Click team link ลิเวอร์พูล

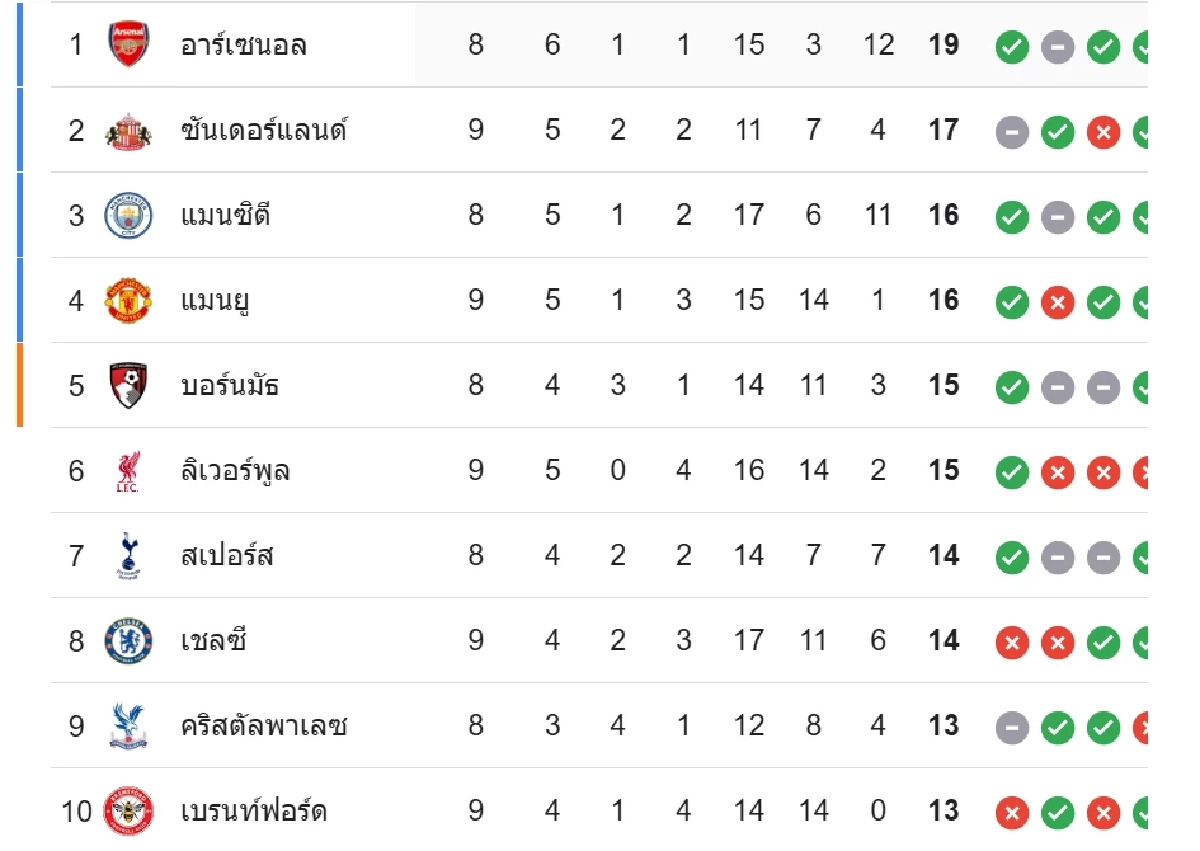(235, 471)
